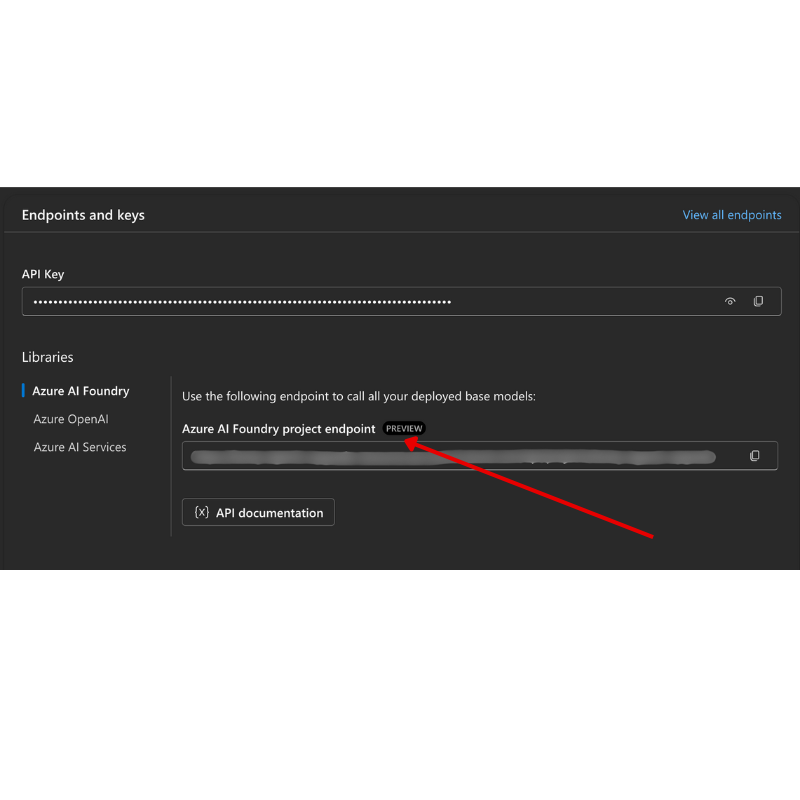Image resolution: width=800 pixels, height=800 pixels.
Task: Click the copy icon furthest right in API Key row
Action: point(758,301)
